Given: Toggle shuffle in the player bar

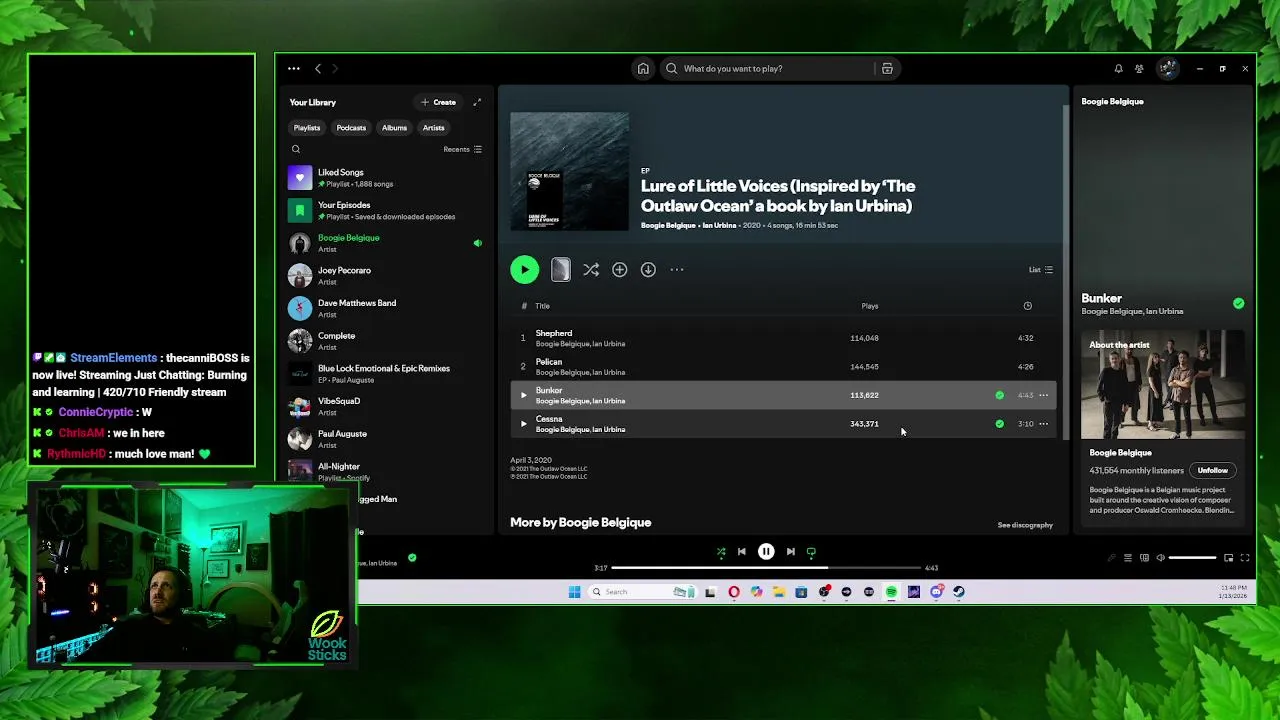Looking at the screenshot, I should point(721,552).
